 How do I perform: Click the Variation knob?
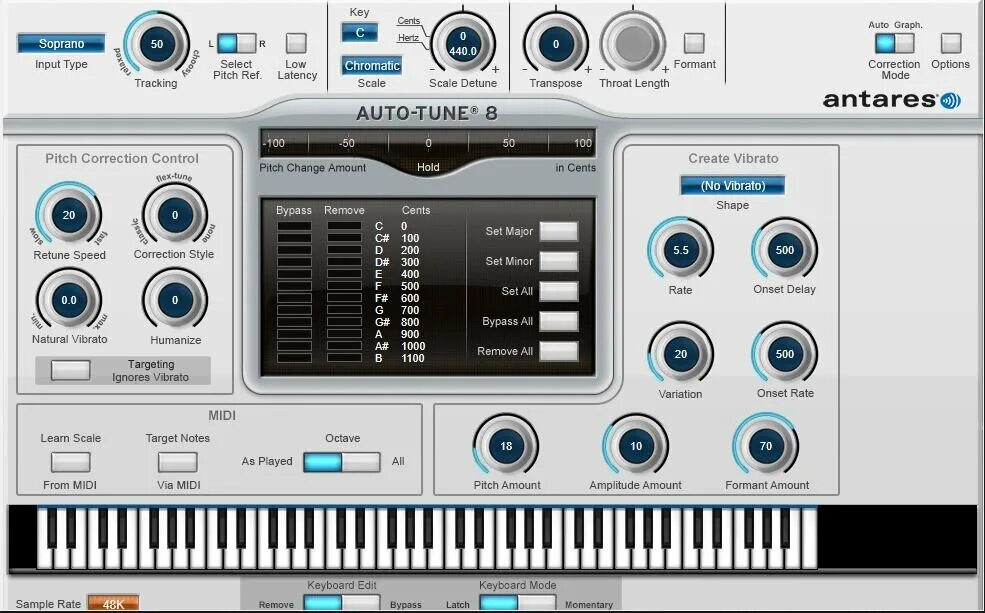click(x=681, y=354)
